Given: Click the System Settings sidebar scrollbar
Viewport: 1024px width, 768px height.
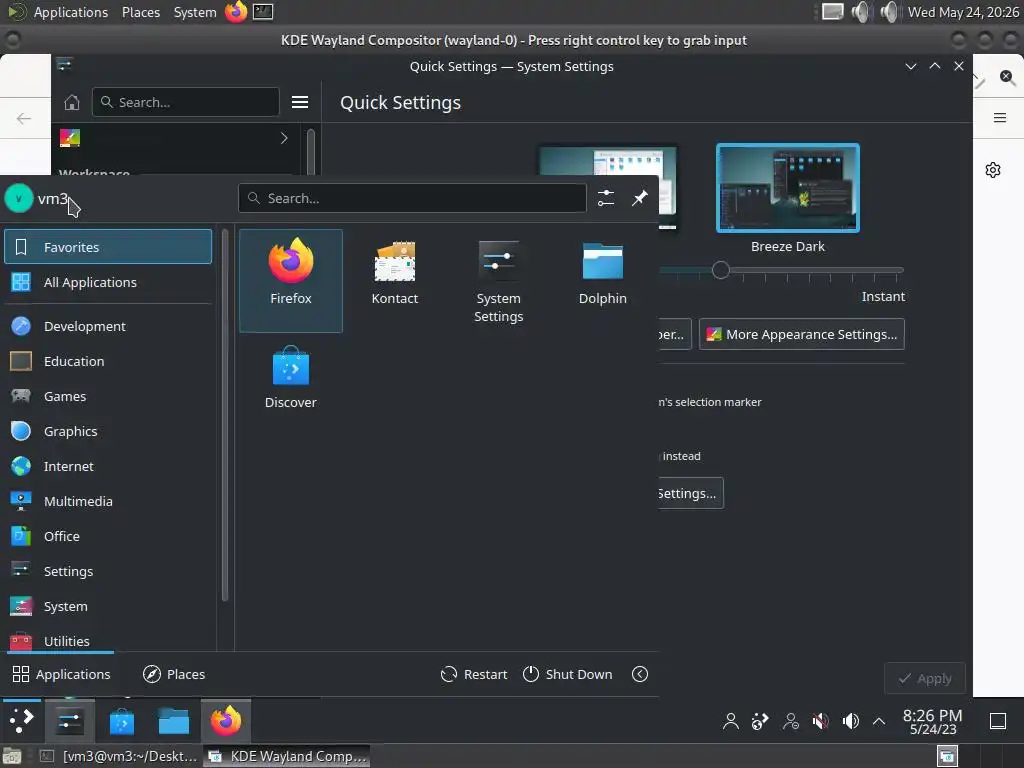Looking at the screenshot, I should (311, 152).
